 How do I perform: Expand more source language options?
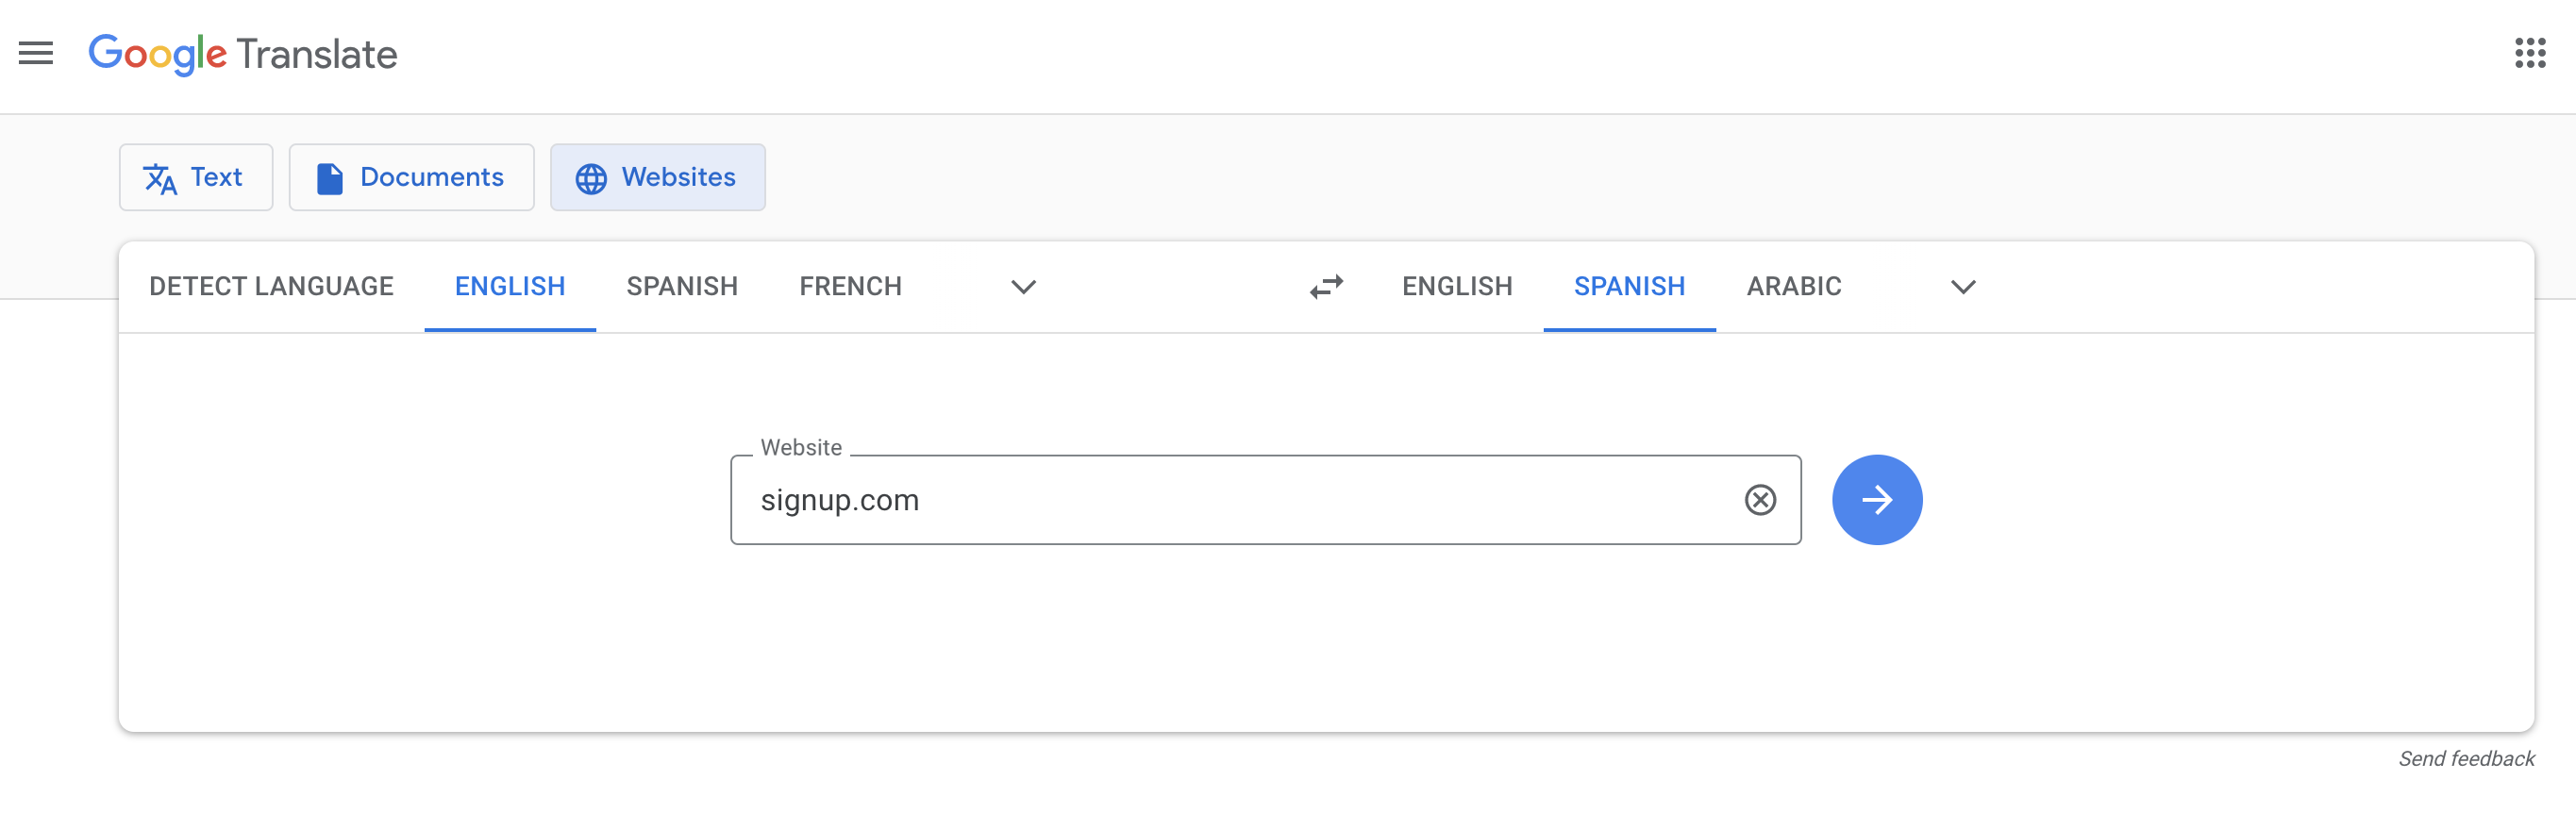pyautogui.click(x=1022, y=288)
